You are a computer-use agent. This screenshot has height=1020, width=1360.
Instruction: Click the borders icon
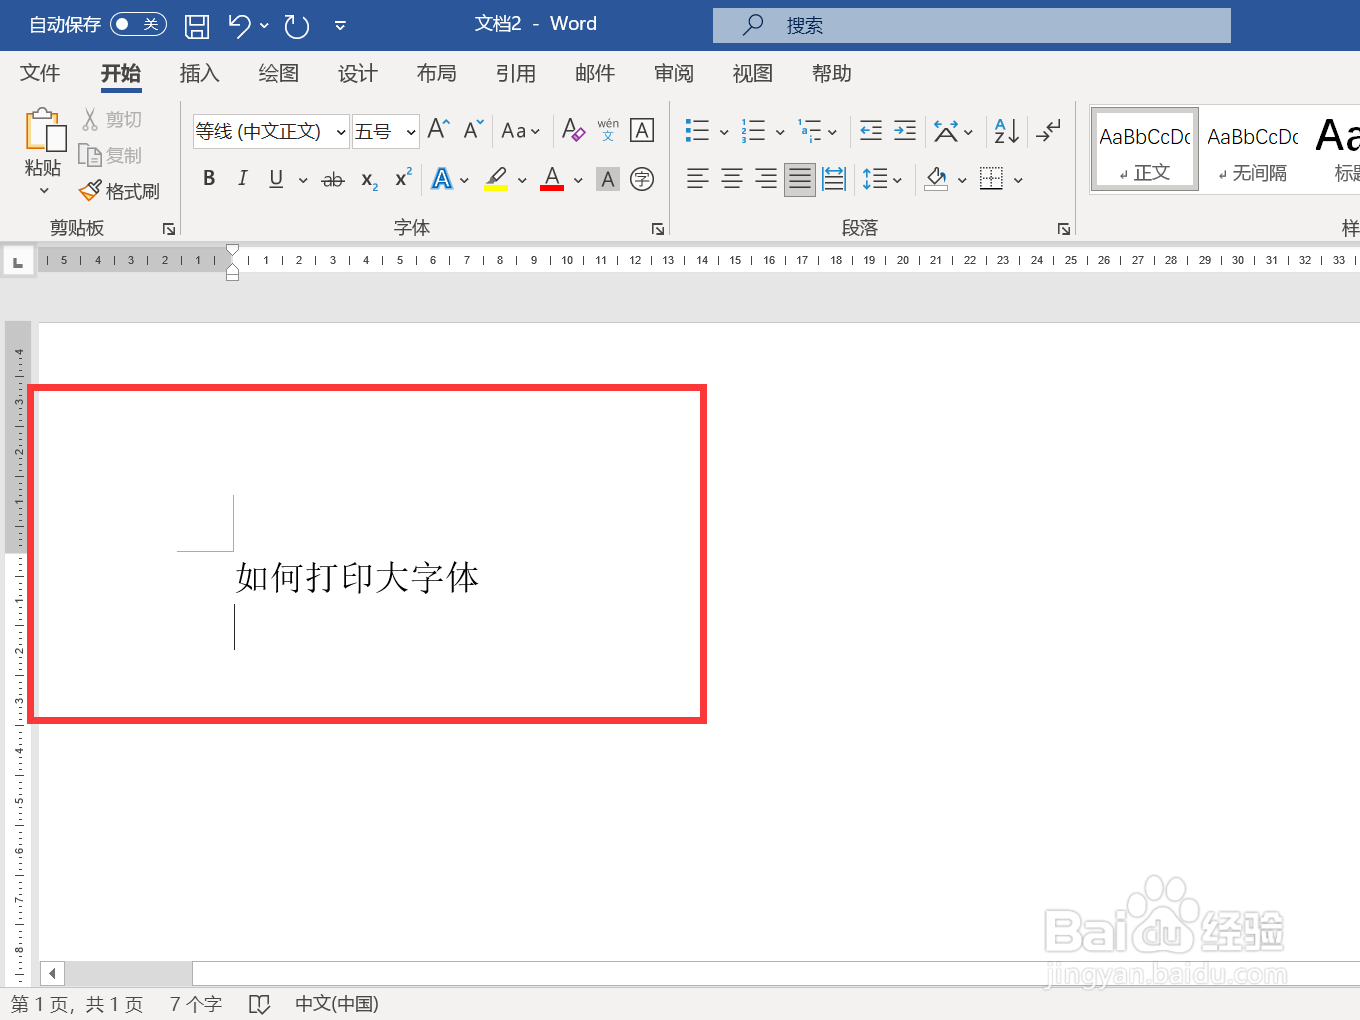click(x=991, y=179)
